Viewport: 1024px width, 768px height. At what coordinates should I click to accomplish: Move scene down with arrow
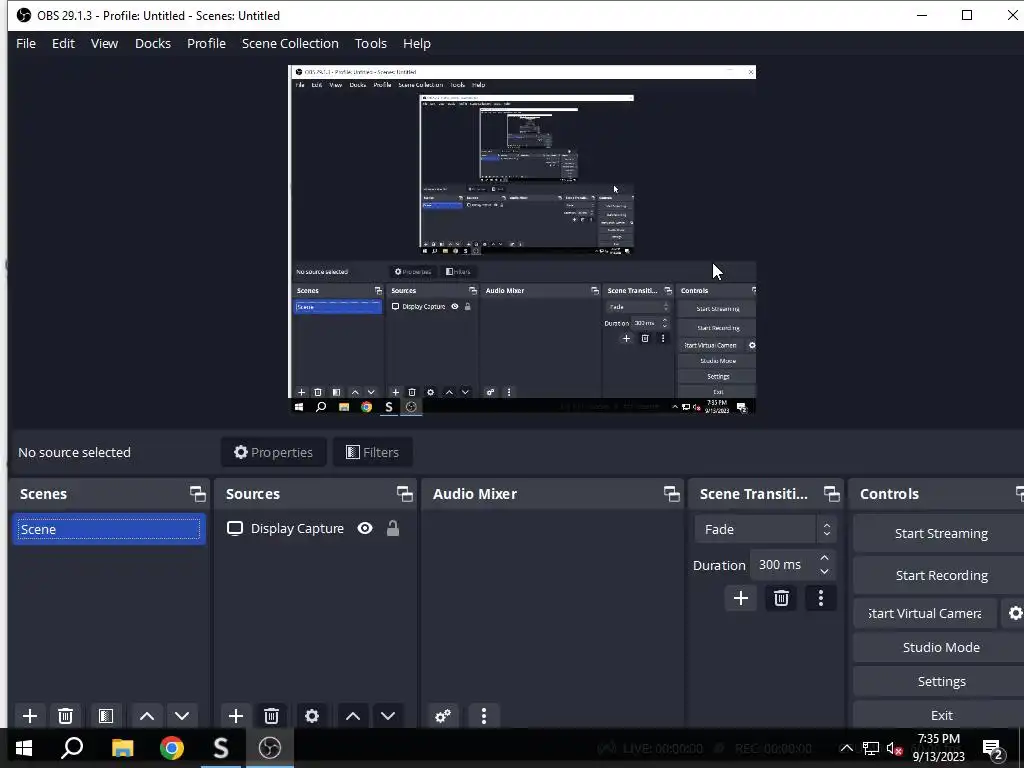(x=182, y=716)
